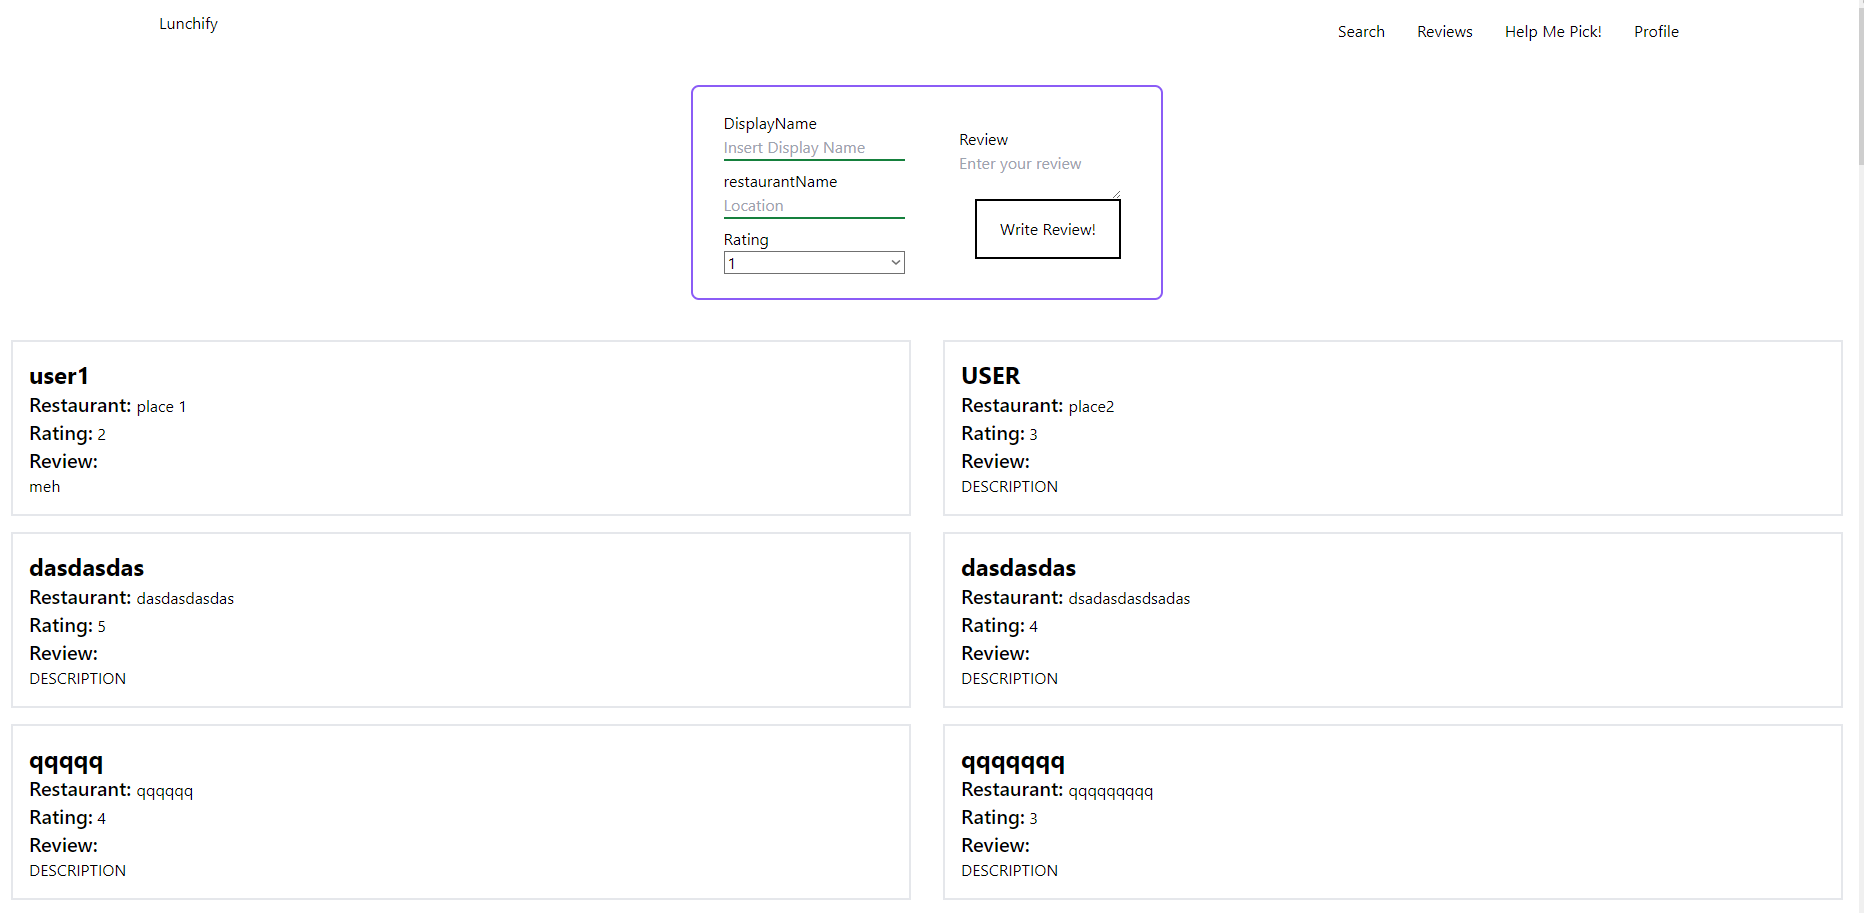Click the Review label in form
Image resolution: width=1864 pixels, height=913 pixels.
coord(983,140)
